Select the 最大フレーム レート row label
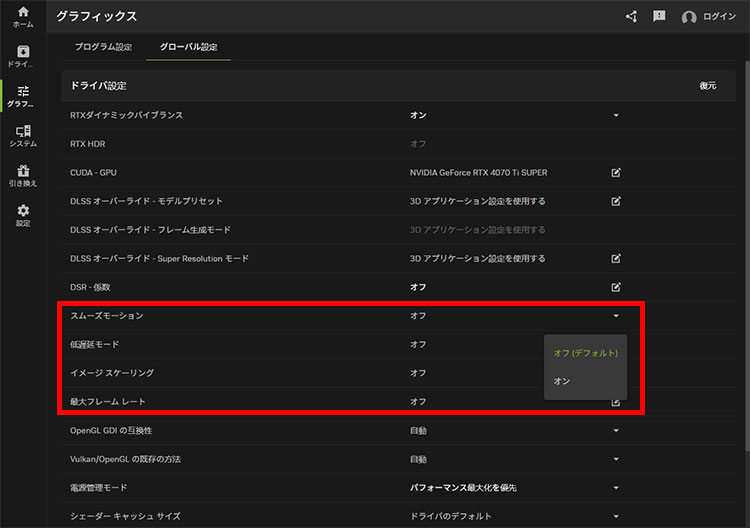This screenshot has width=750, height=528. [108, 402]
